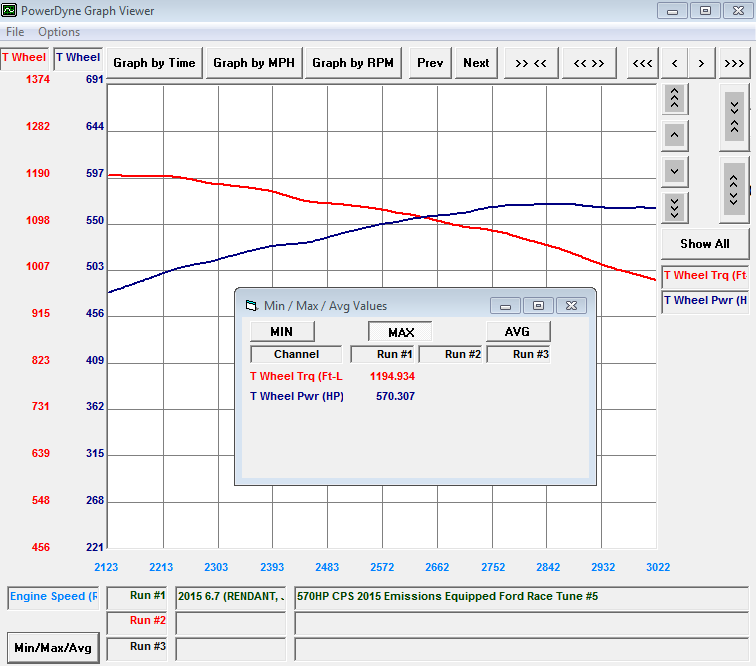Click the single '<' scroll left button
This screenshot has height=666, width=756.
[x=675, y=63]
